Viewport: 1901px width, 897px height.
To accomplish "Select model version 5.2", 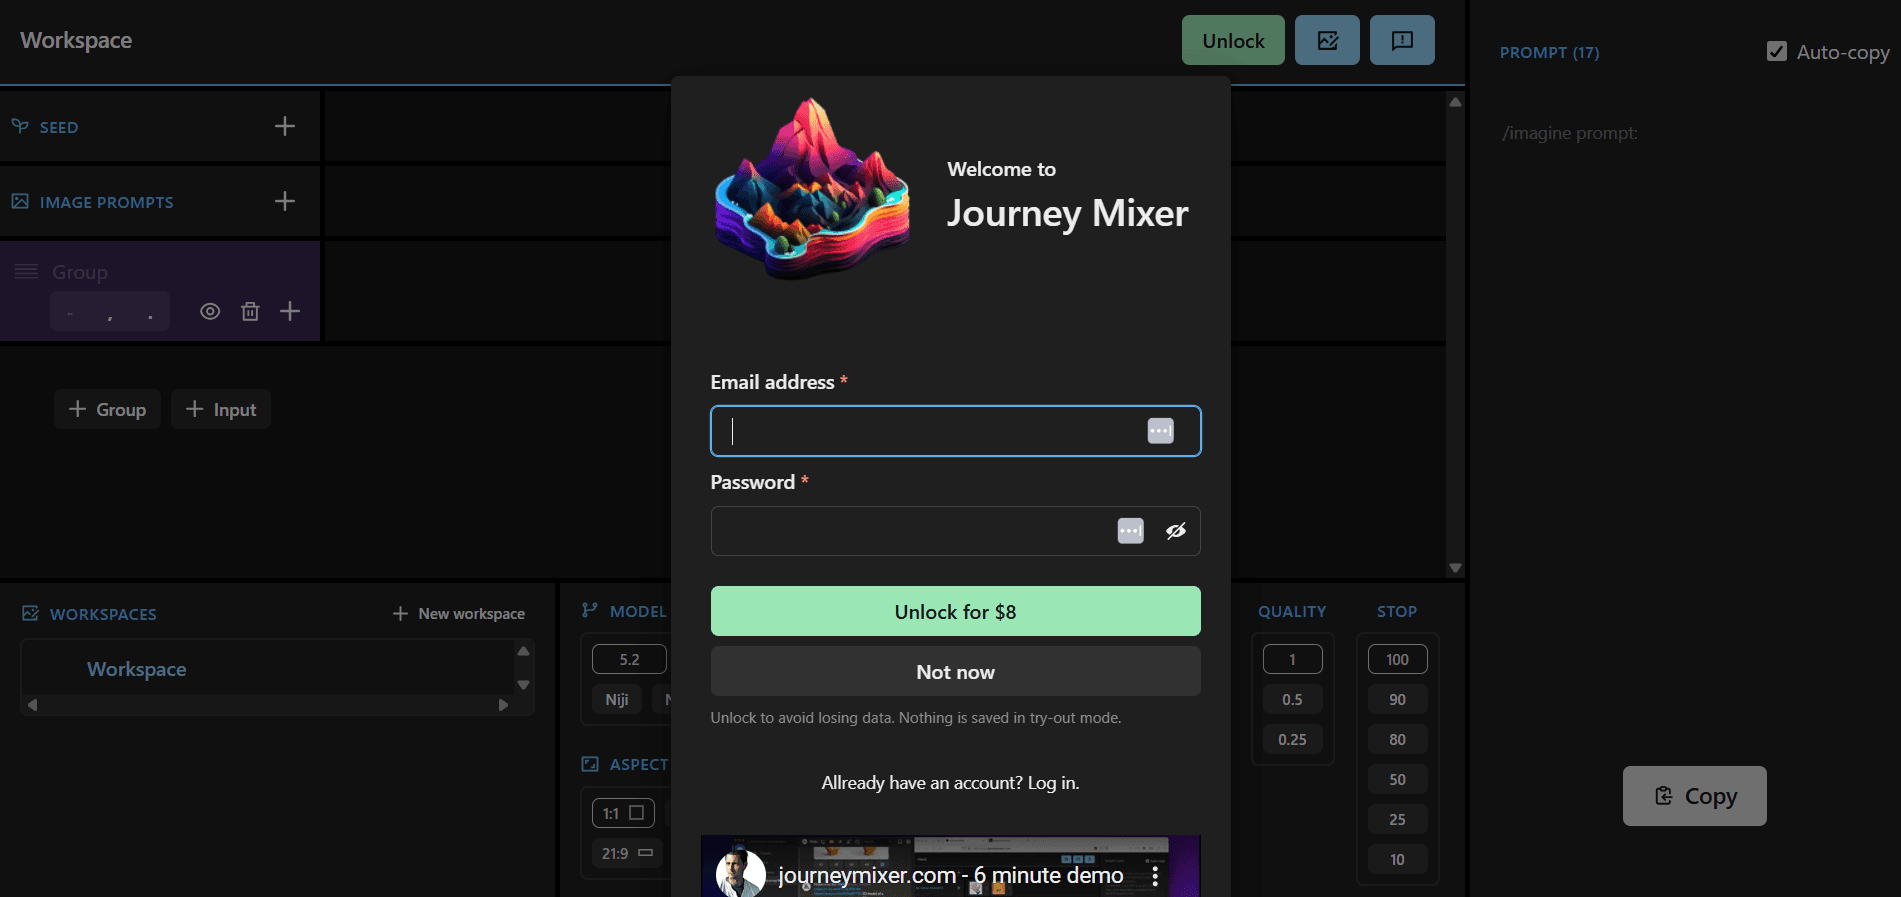I will (629, 659).
